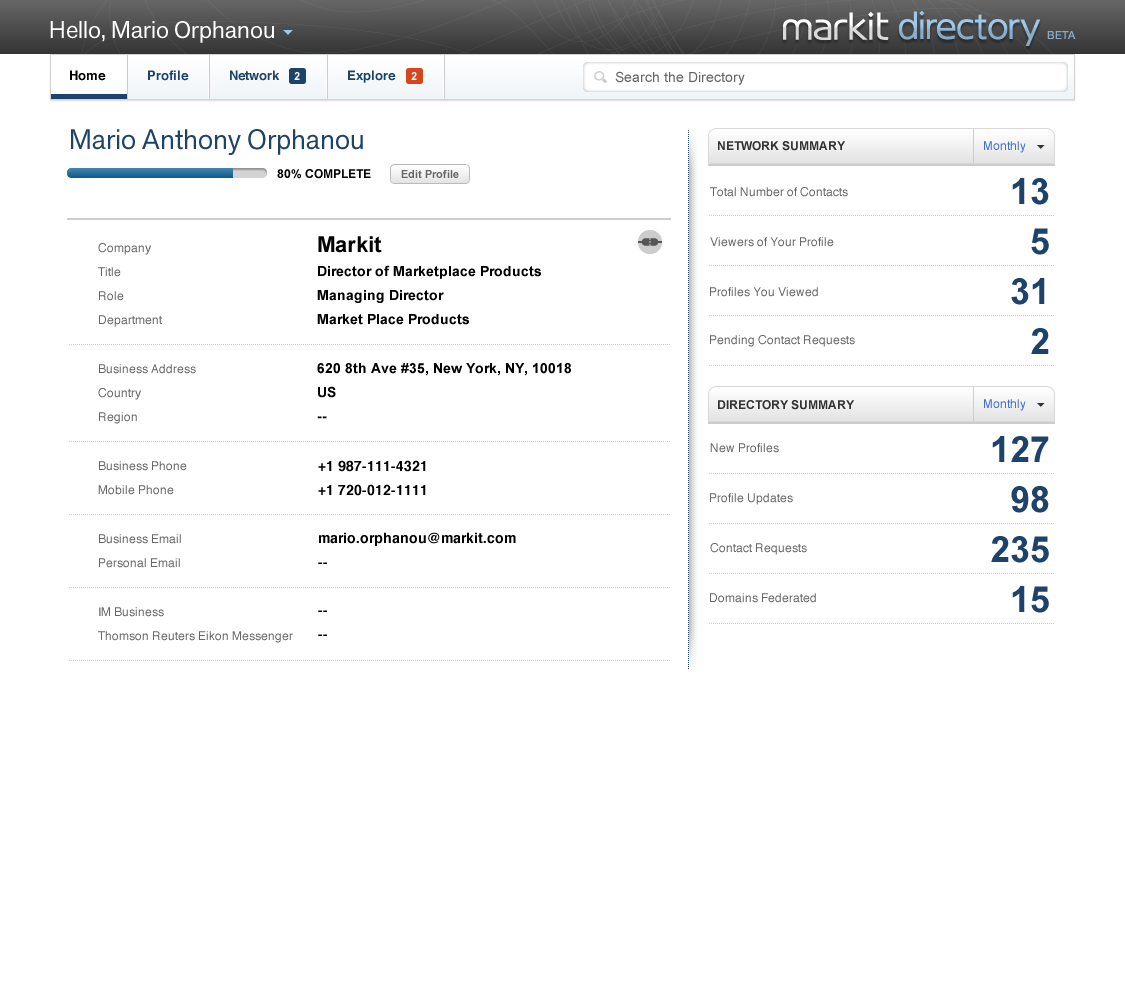
Task: Click the Thomson Reuters Eikon Messenger label
Action: [x=195, y=636]
